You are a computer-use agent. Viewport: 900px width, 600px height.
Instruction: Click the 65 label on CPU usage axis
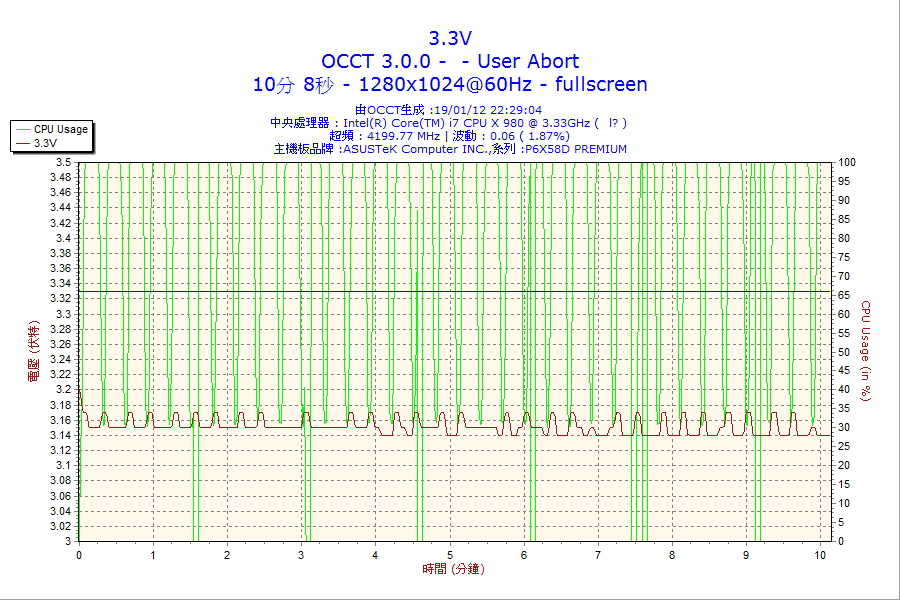(x=844, y=295)
